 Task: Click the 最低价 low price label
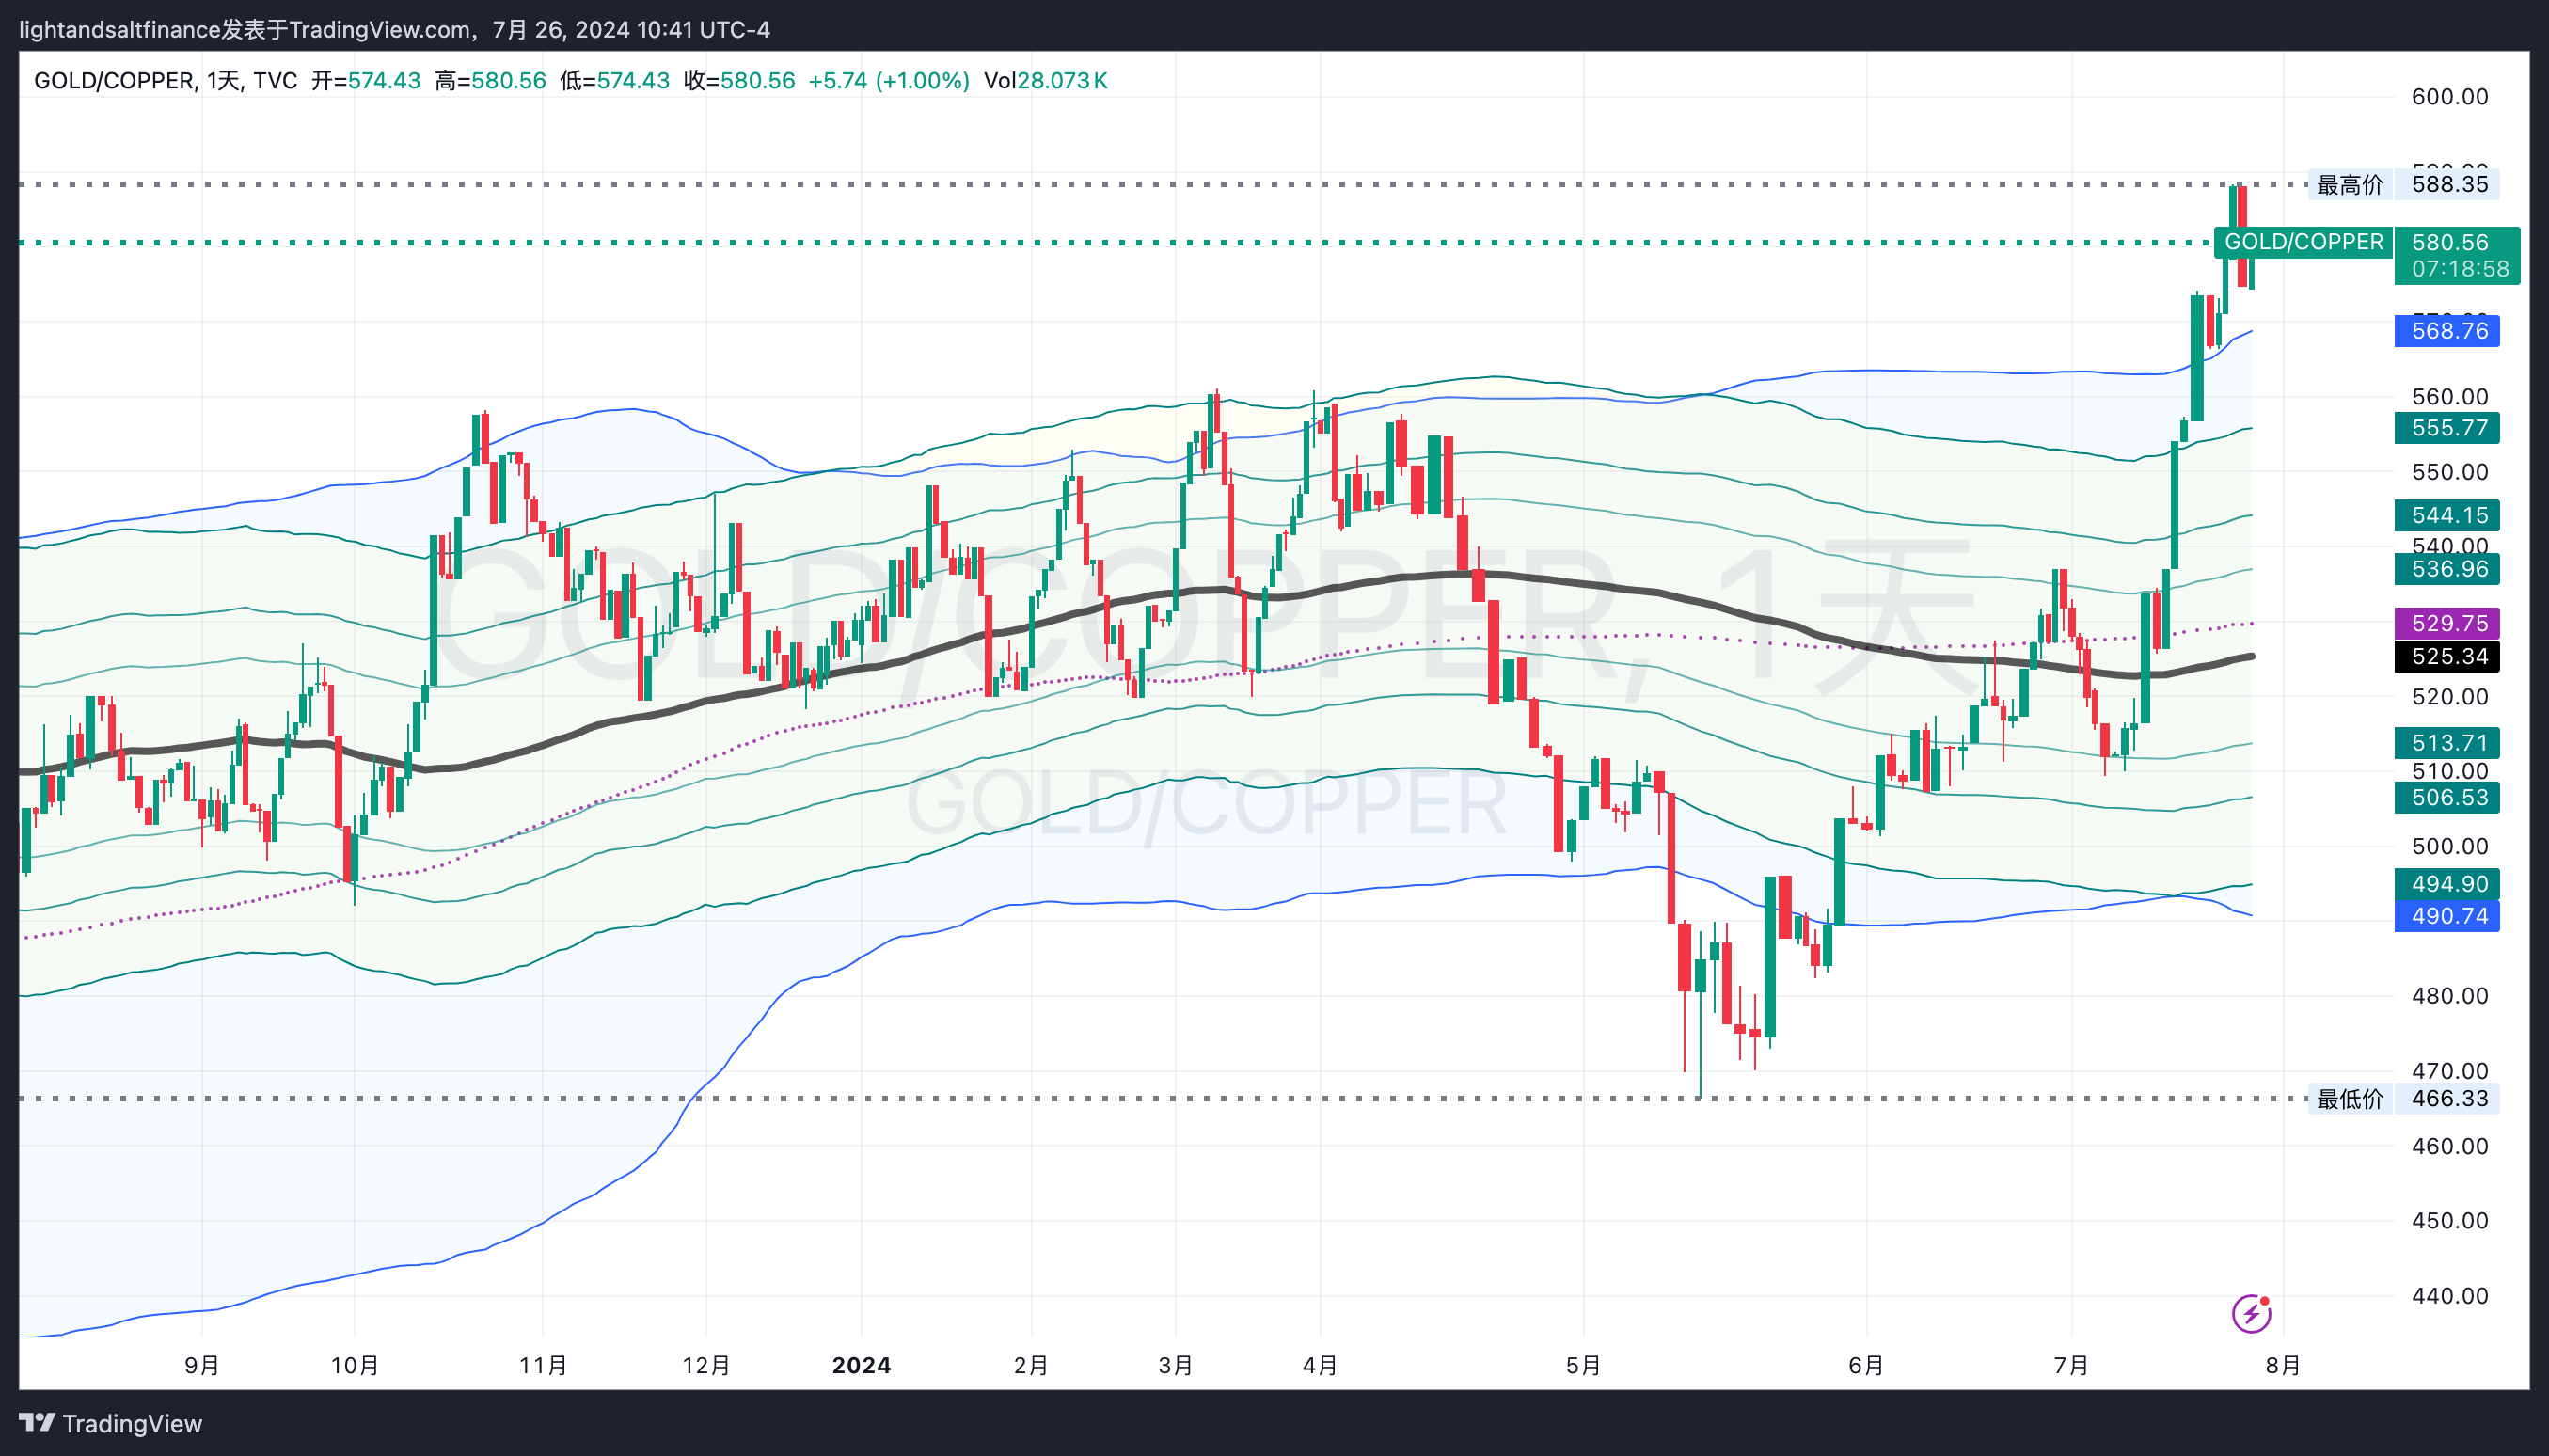(x=2350, y=1099)
